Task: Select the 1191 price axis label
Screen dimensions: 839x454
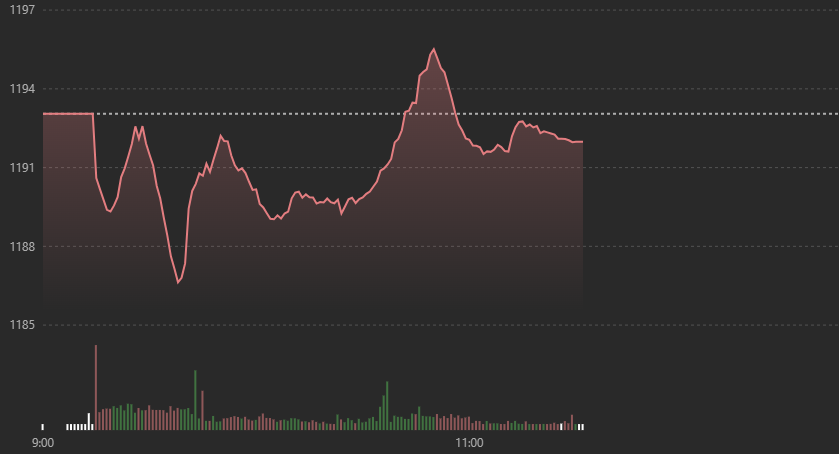Action: pos(22,168)
